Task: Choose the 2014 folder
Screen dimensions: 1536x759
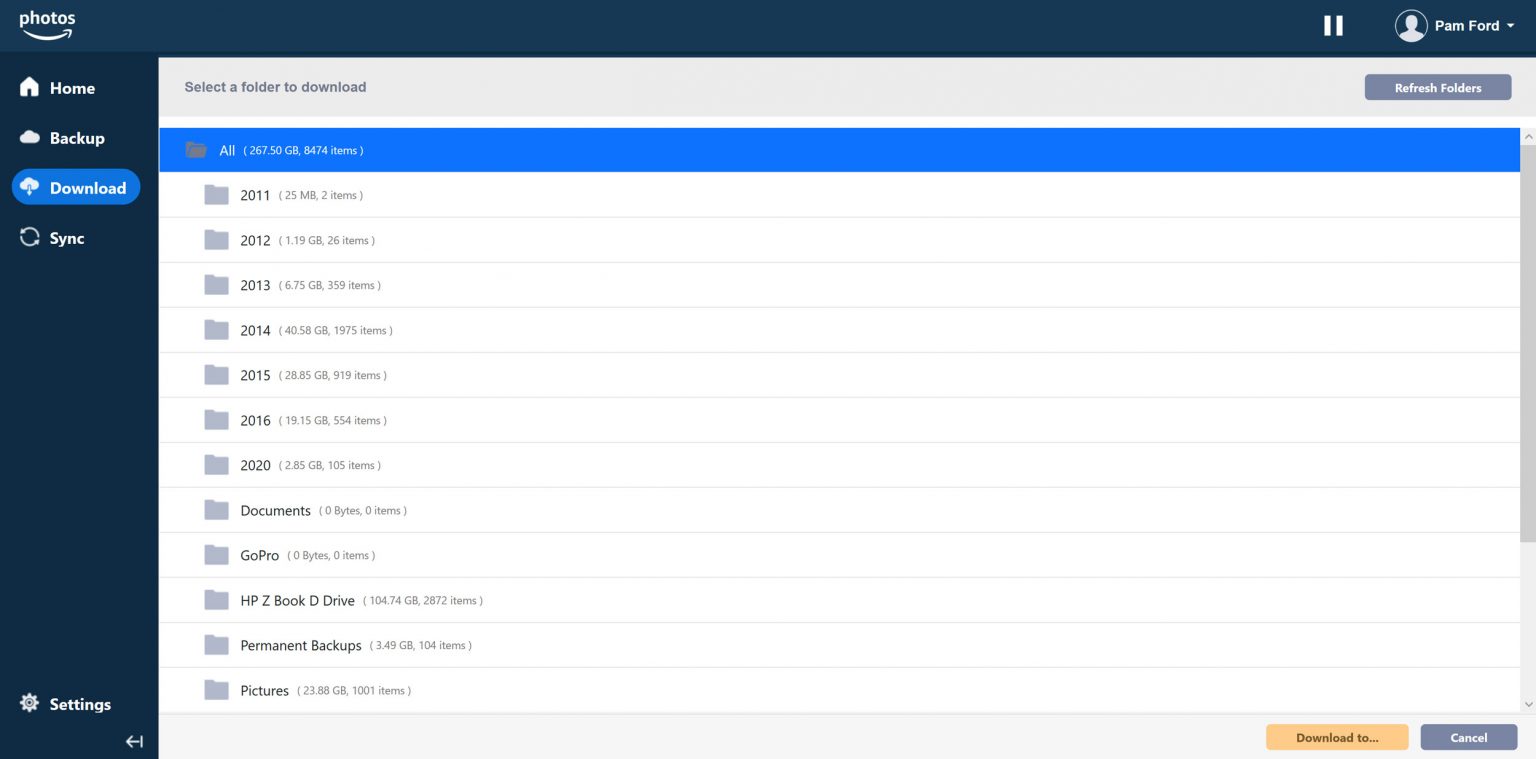Action: (x=255, y=330)
